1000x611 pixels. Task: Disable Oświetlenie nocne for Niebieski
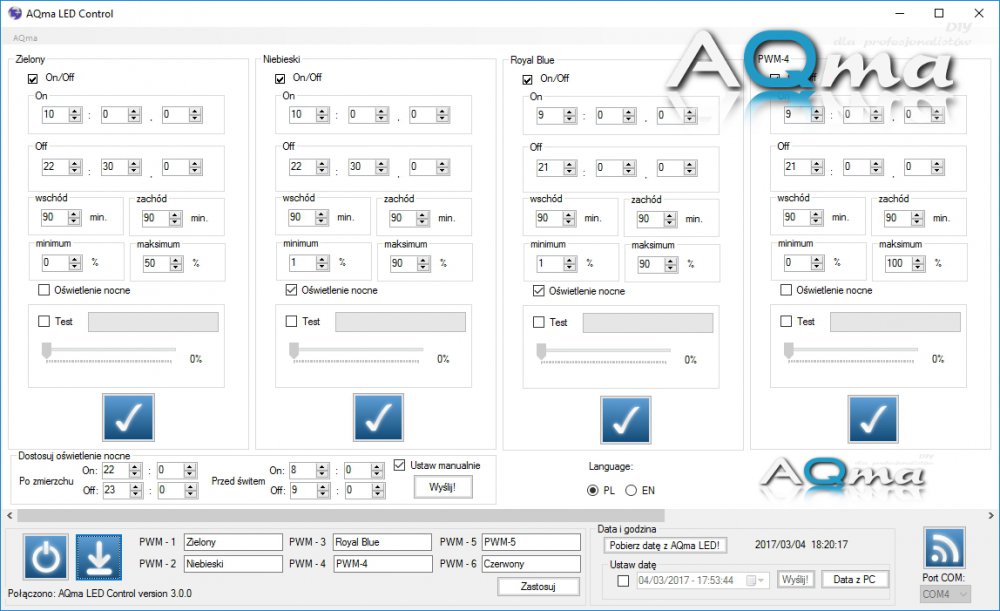292,291
